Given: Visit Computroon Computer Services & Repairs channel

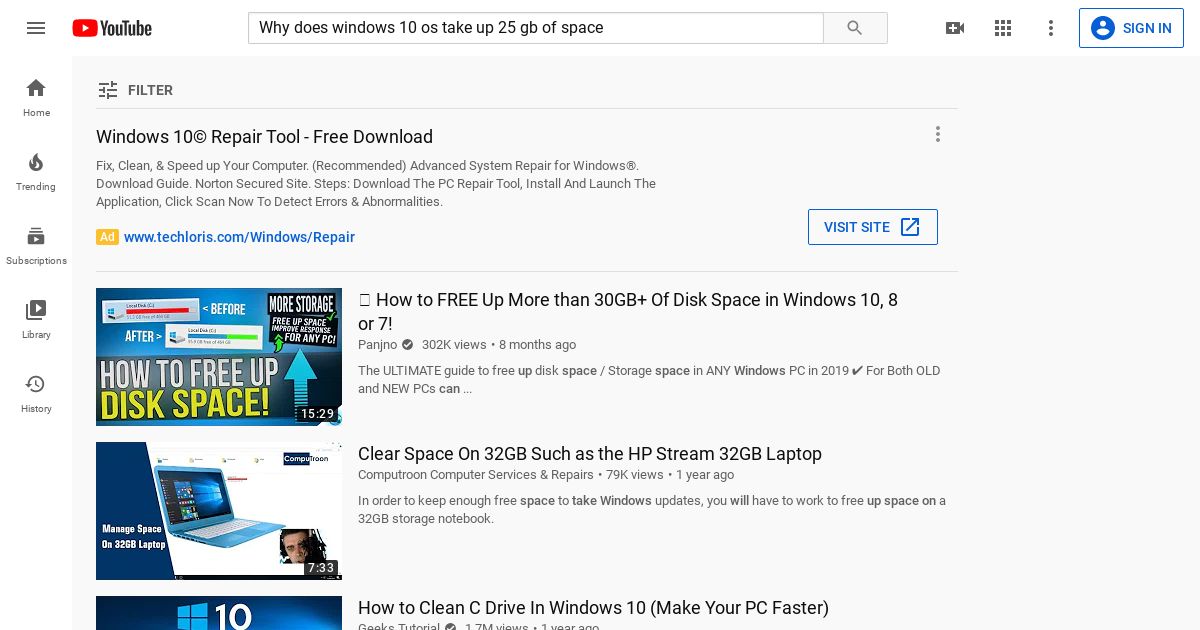Looking at the screenshot, I should point(476,475).
